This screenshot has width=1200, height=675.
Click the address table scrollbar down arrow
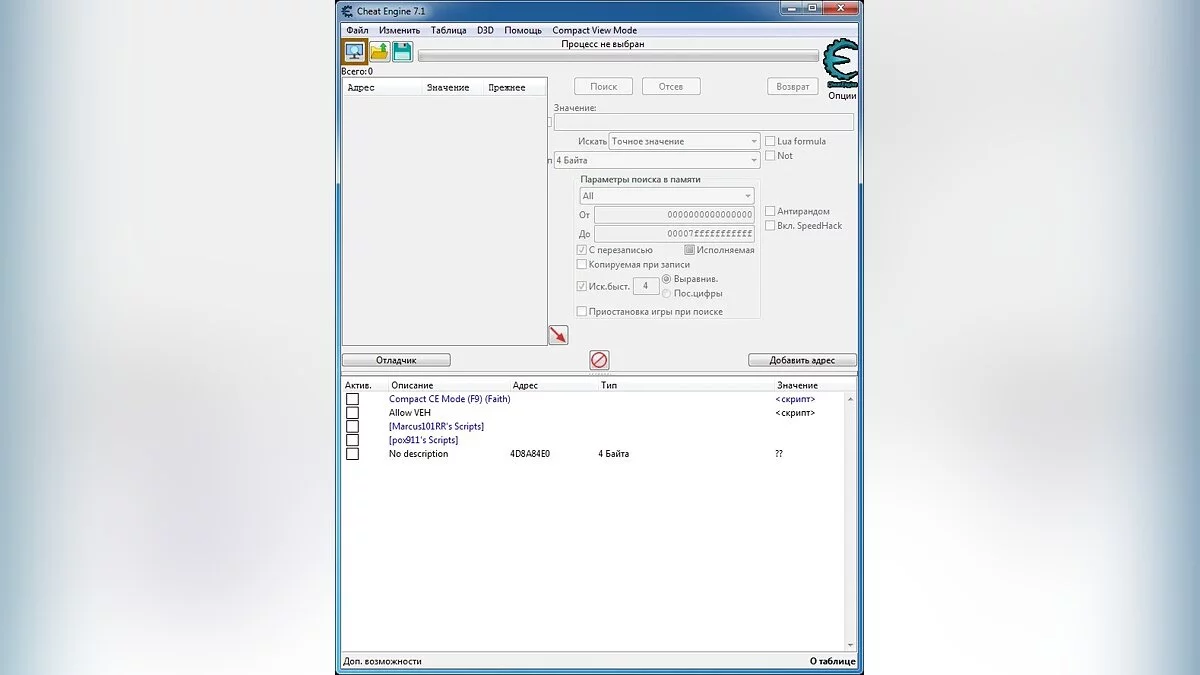(851, 645)
